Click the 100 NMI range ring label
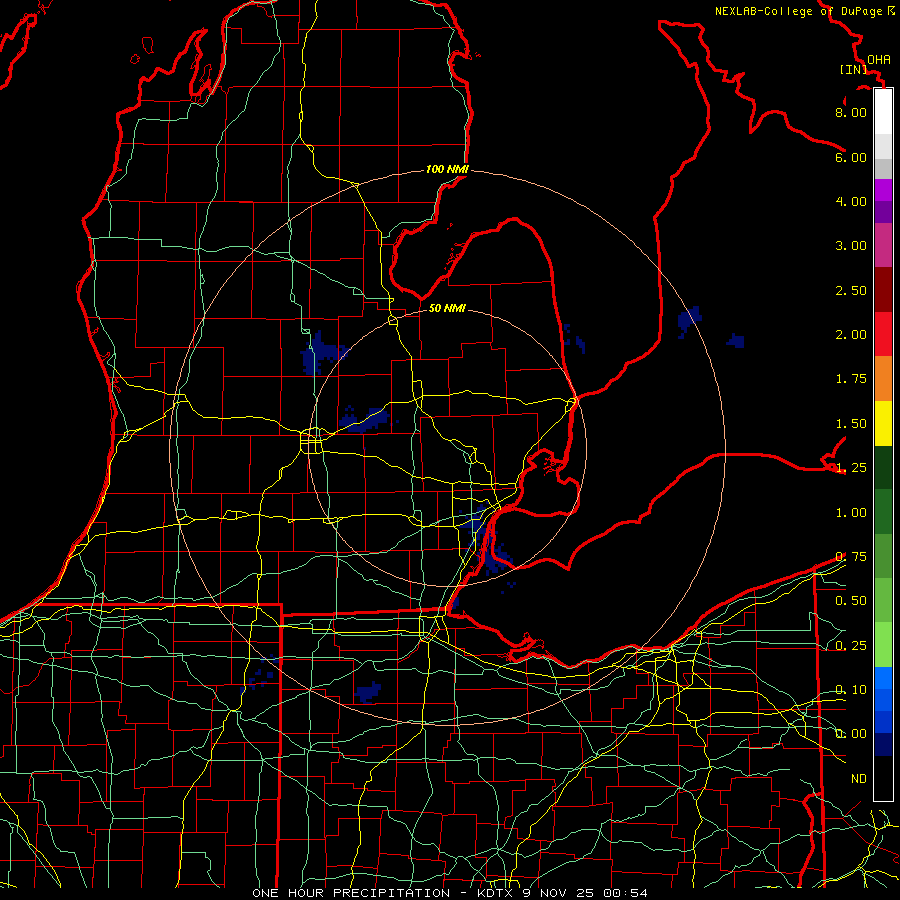This screenshot has height=900, width=900. click(x=447, y=169)
